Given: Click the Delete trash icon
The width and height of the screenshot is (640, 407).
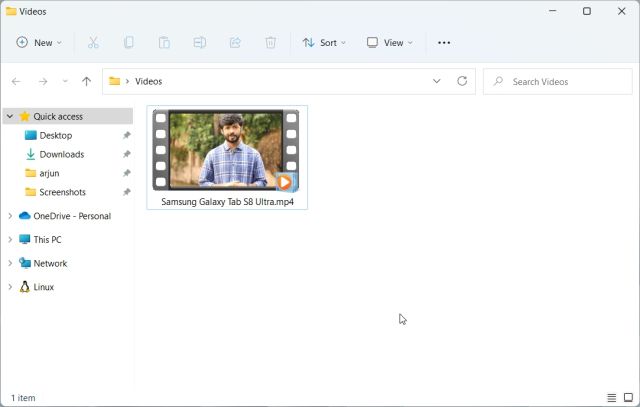Looking at the screenshot, I should pos(270,43).
